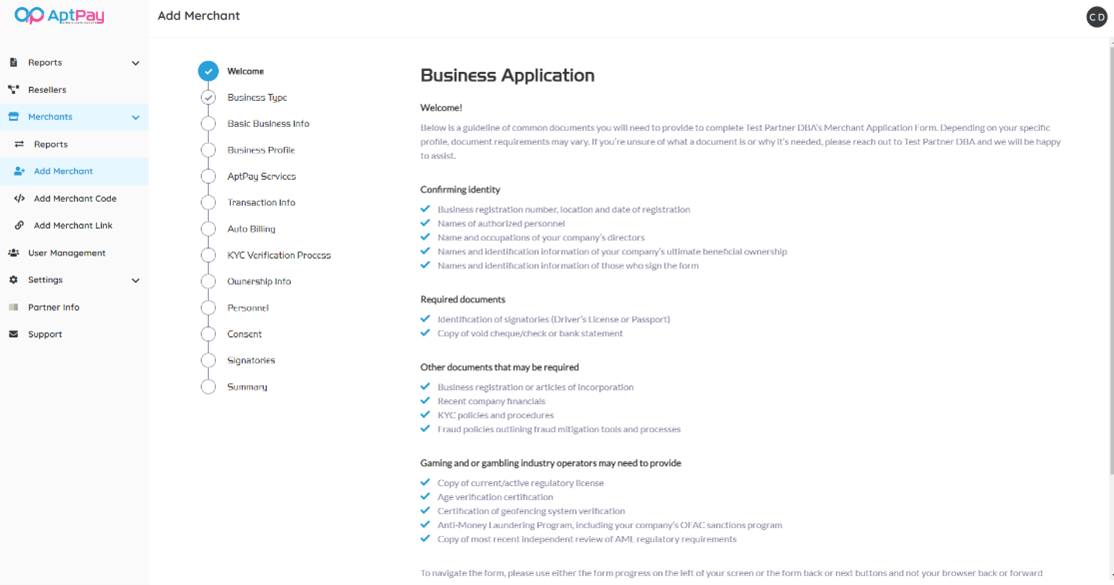Select the Welcome step checkmark circle

(208, 71)
